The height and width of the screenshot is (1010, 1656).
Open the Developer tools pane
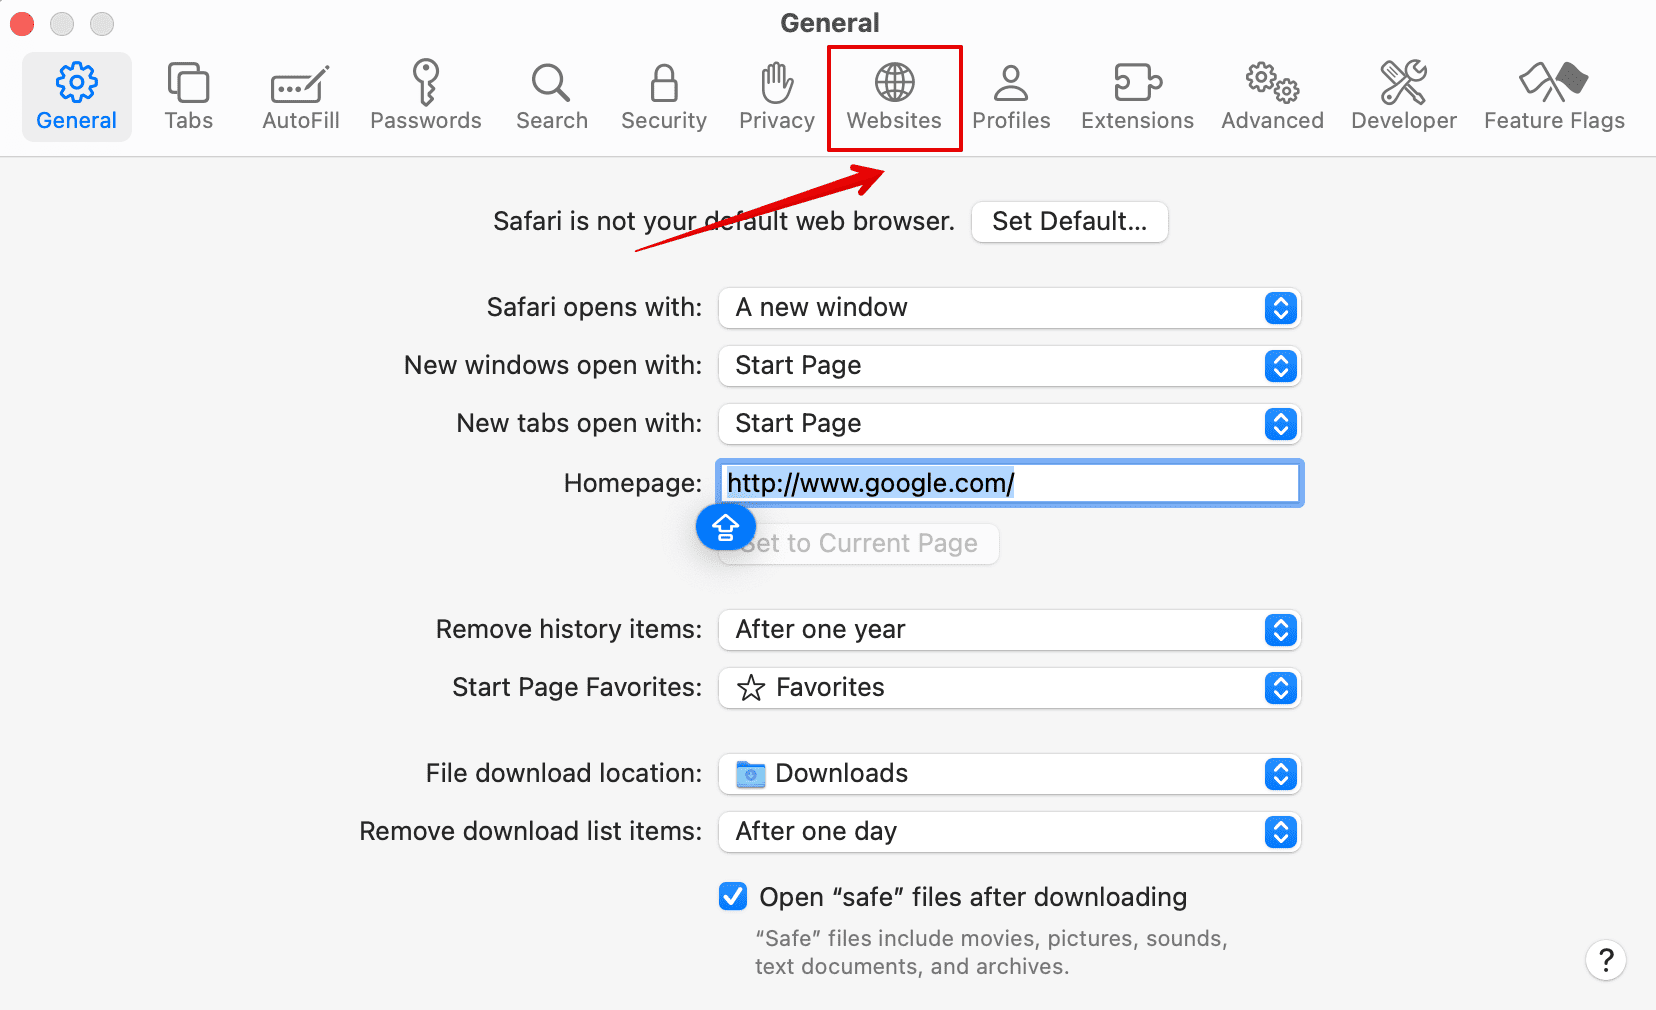click(1403, 97)
